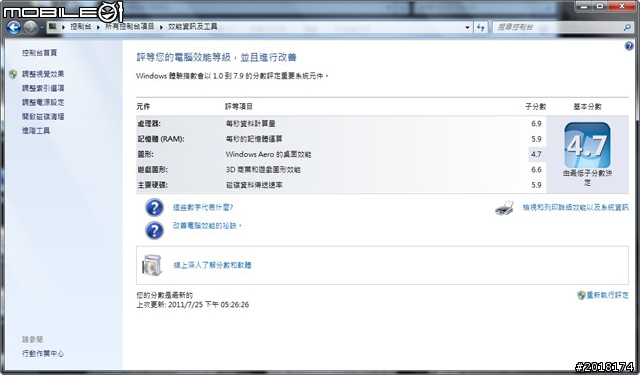This screenshot has width=640, height=375.
Task: Refresh the page with the refresh button
Action: pos(481,27)
